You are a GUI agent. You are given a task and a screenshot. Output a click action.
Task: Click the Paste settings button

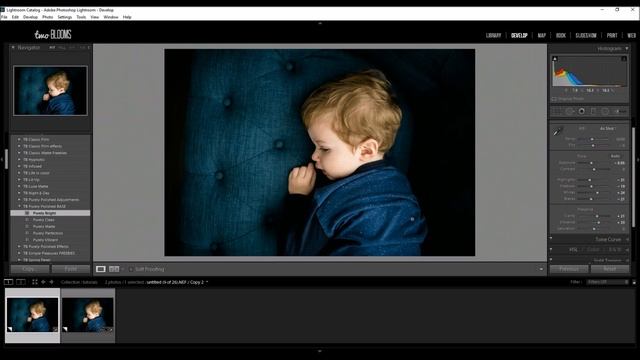71,269
